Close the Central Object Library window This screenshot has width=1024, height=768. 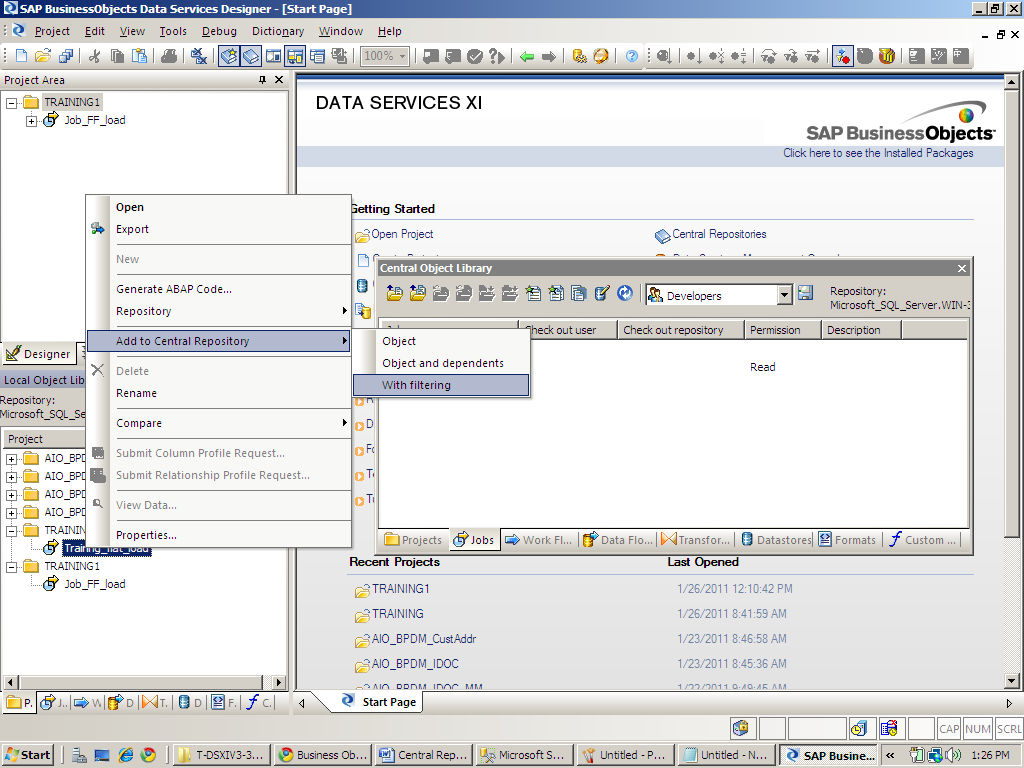(961, 268)
